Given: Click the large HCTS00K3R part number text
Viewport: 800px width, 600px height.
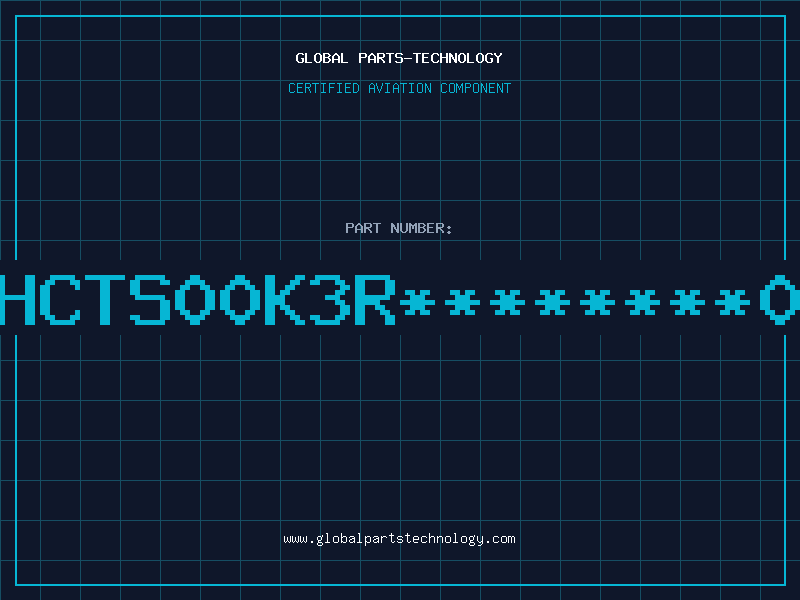Looking at the screenshot, I should pos(400,300).
